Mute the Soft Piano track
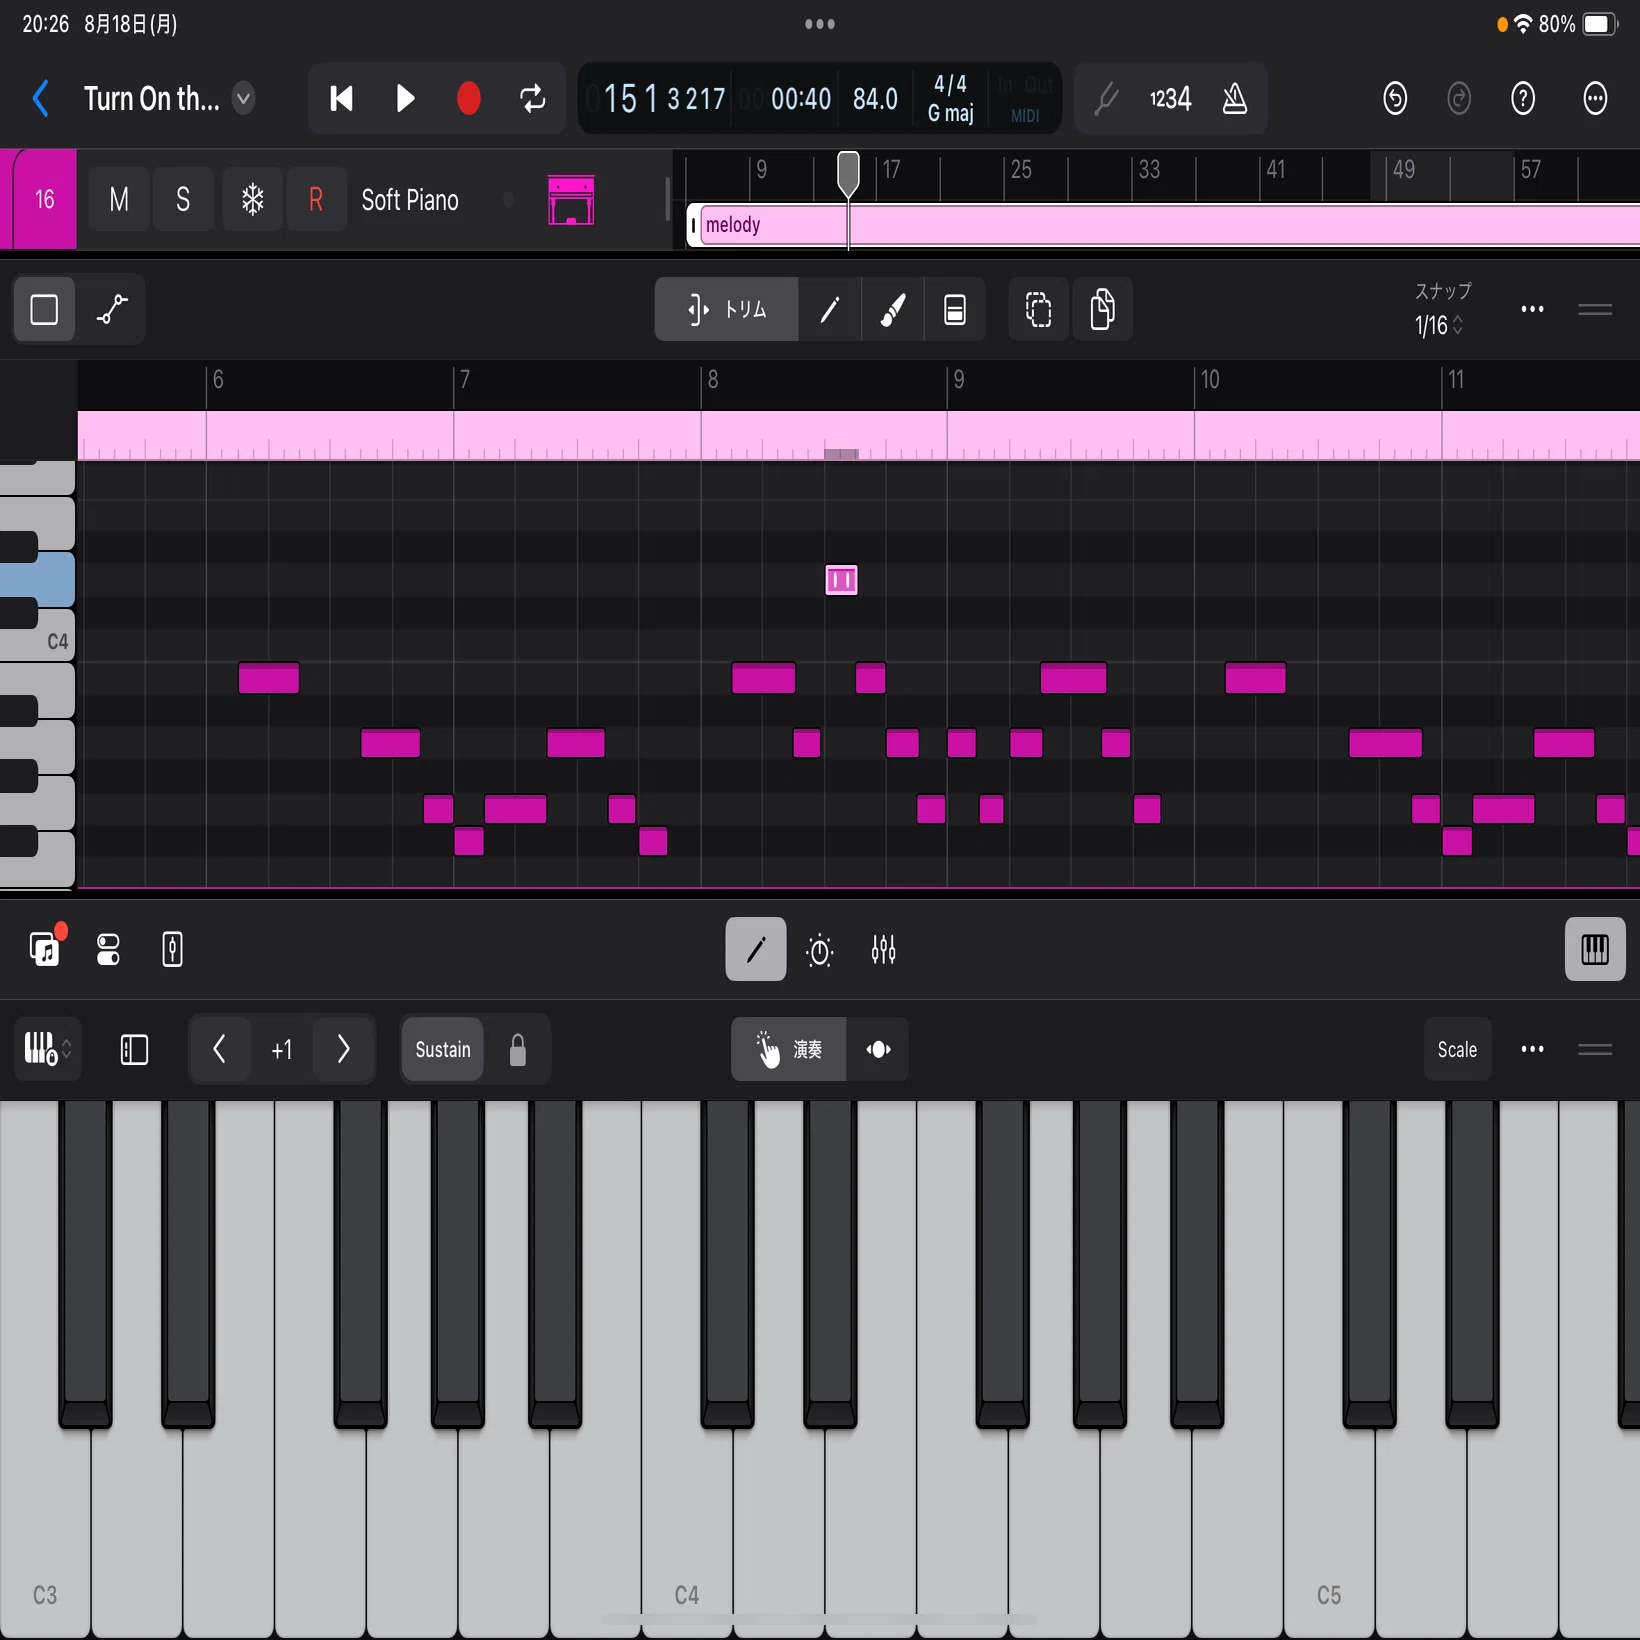This screenshot has height=1640, width=1640. click(119, 200)
